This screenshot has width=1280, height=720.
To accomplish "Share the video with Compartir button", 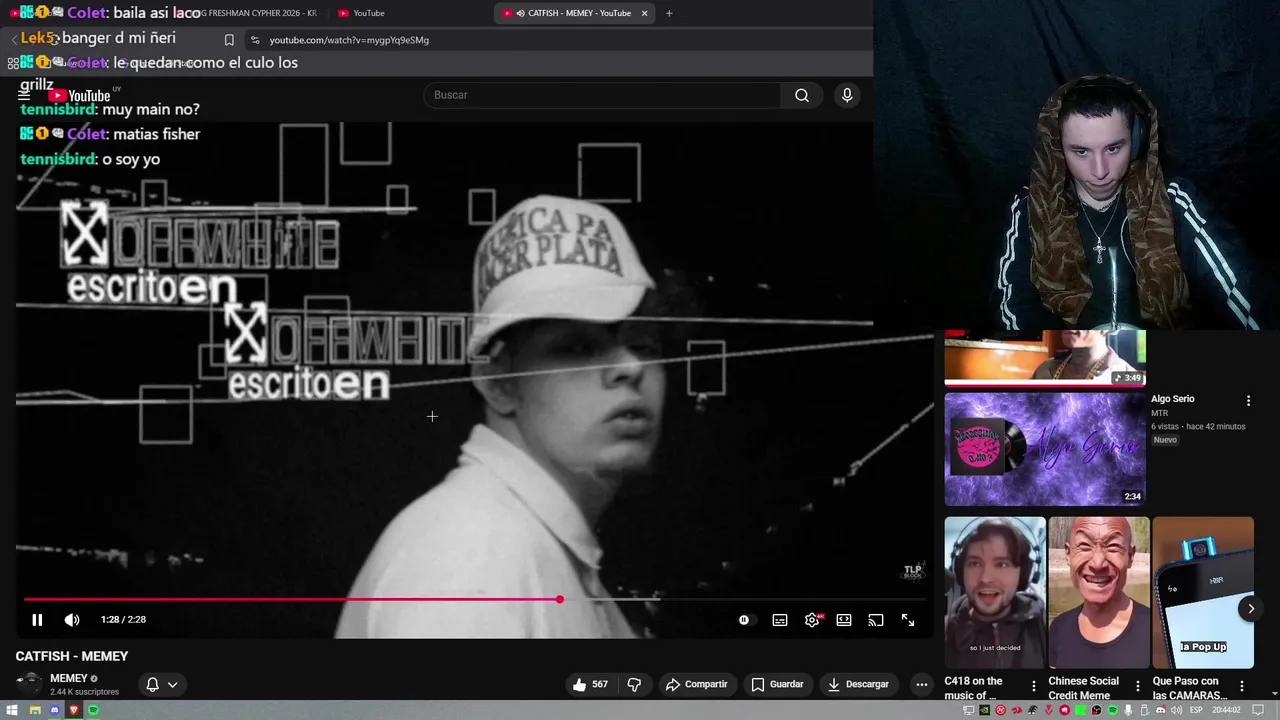I will (x=696, y=684).
